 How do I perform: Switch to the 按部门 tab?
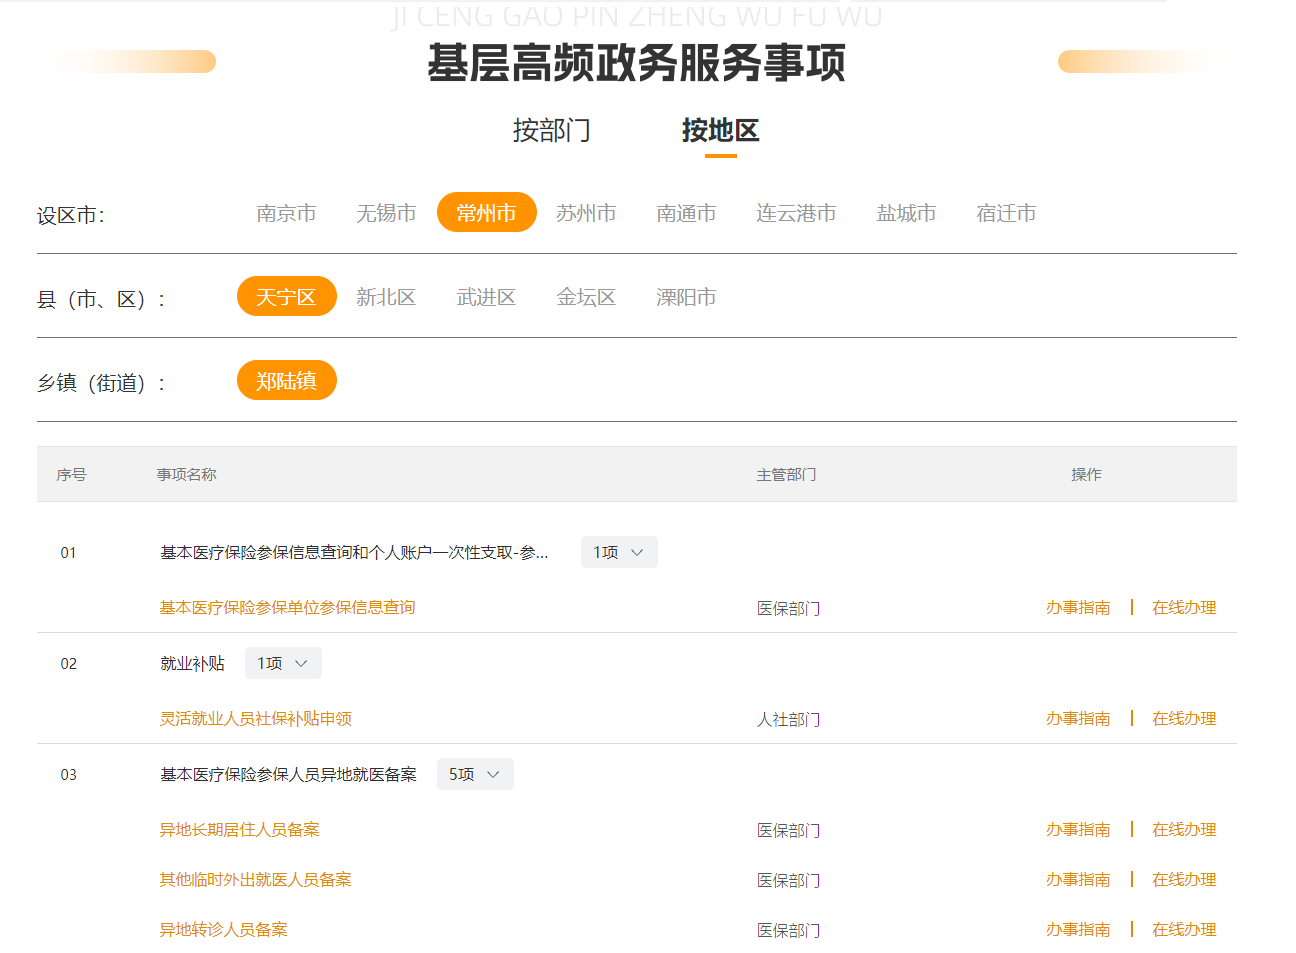pos(551,131)
